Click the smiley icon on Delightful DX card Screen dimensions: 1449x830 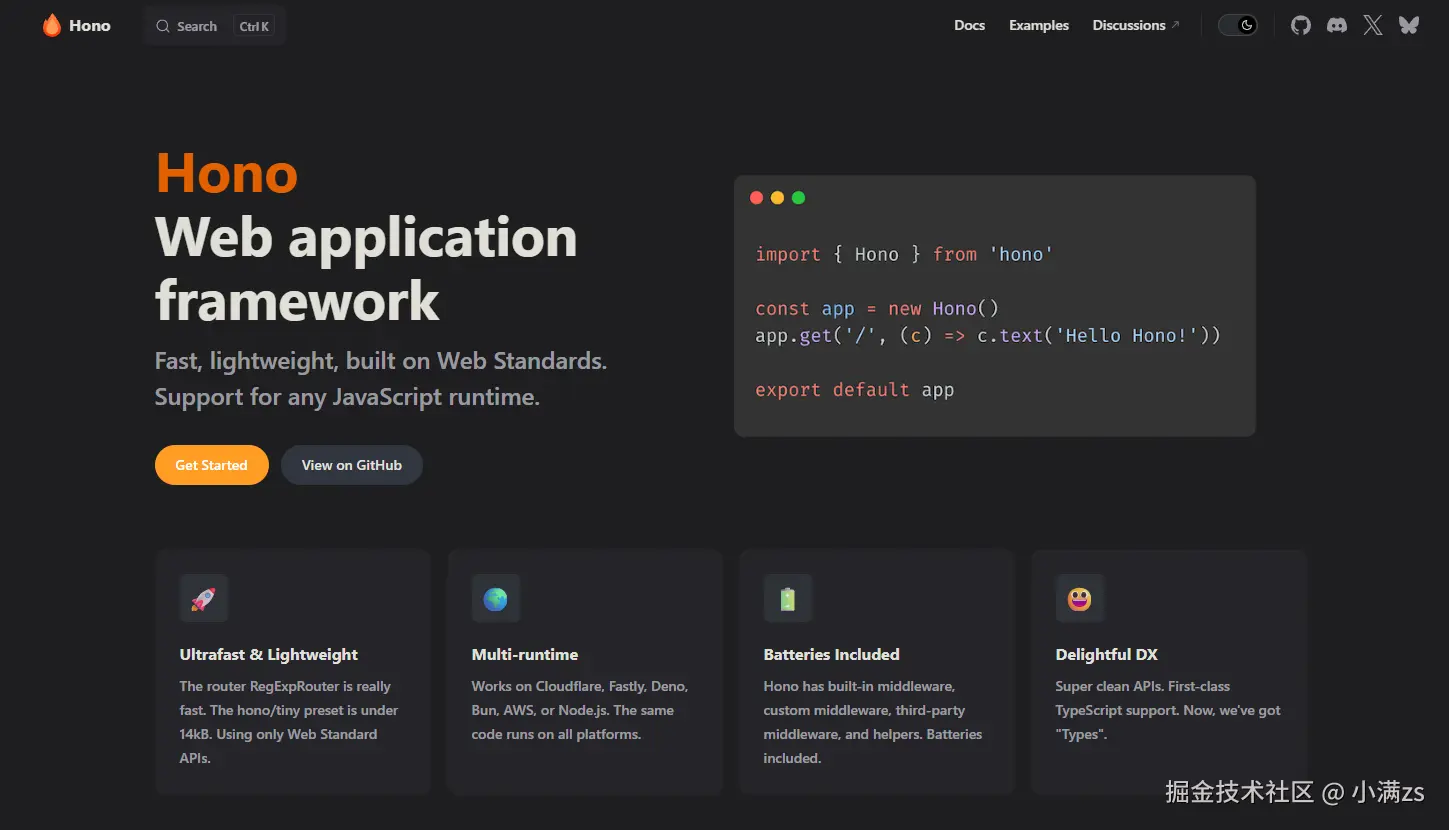click(1080, 599)
